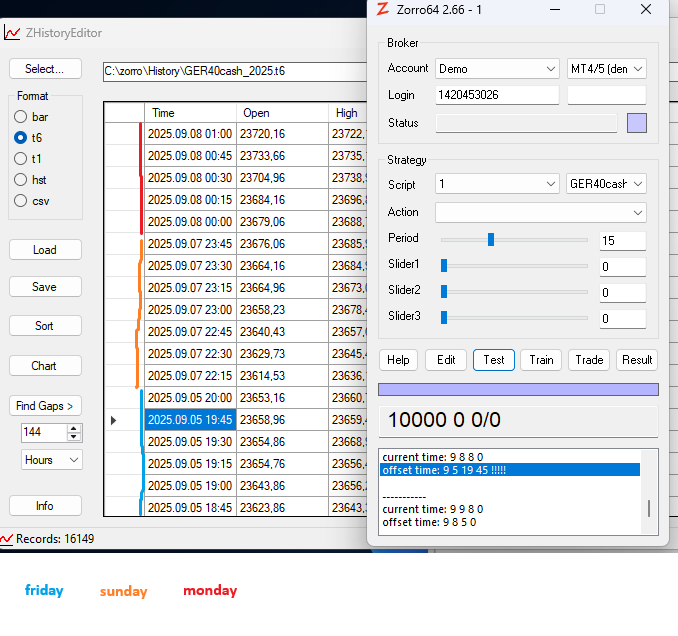
Task: Click the Time column header
Action: pyautogui.click(x=190, y=113)
